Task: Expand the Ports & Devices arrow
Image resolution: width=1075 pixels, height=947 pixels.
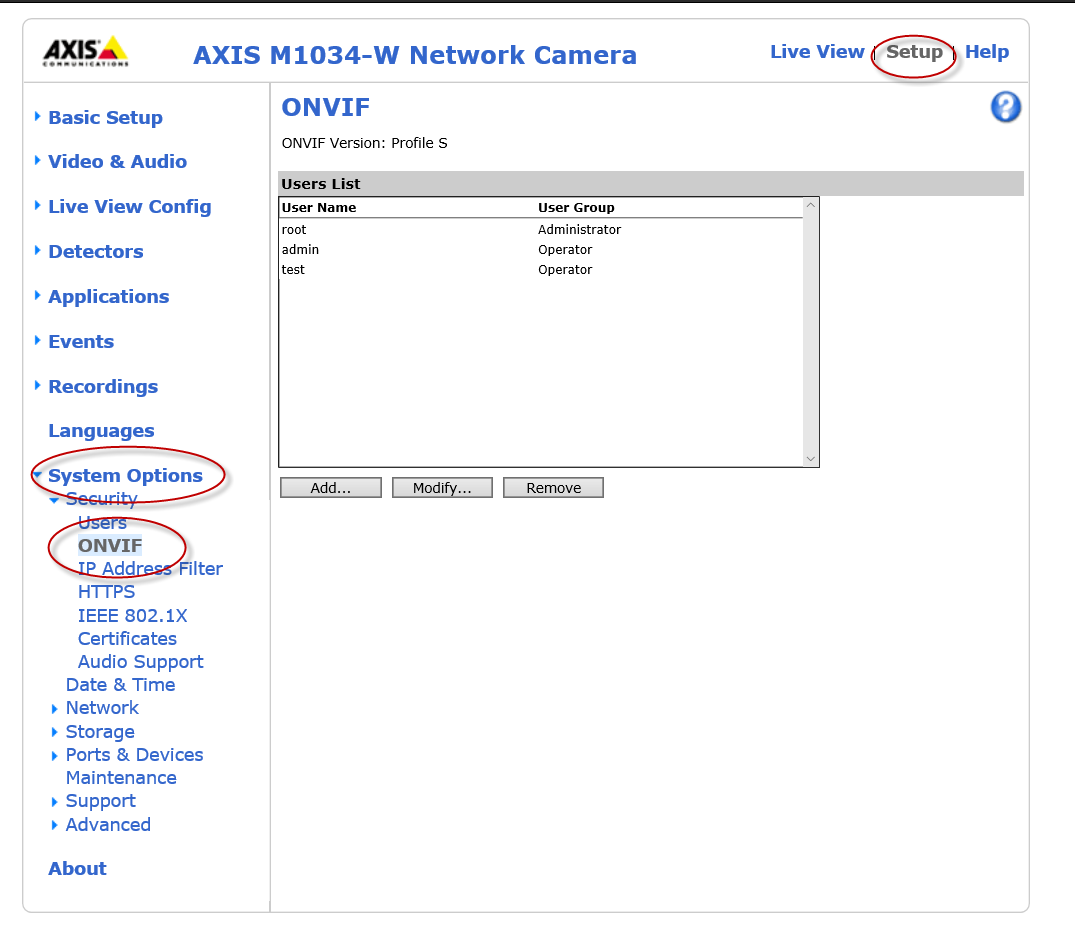Action: click(x=54, y=756)
